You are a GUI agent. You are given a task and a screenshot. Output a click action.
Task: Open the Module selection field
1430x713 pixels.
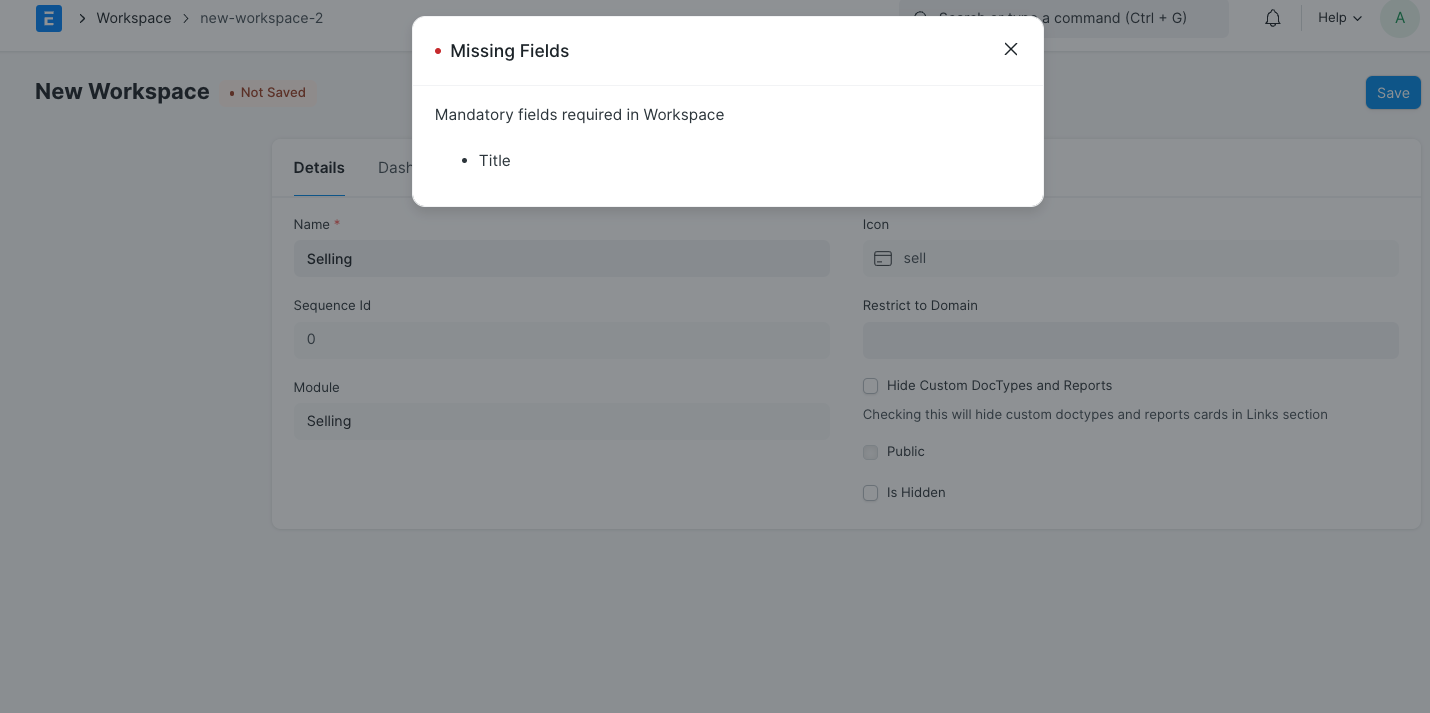pos(561,421)
